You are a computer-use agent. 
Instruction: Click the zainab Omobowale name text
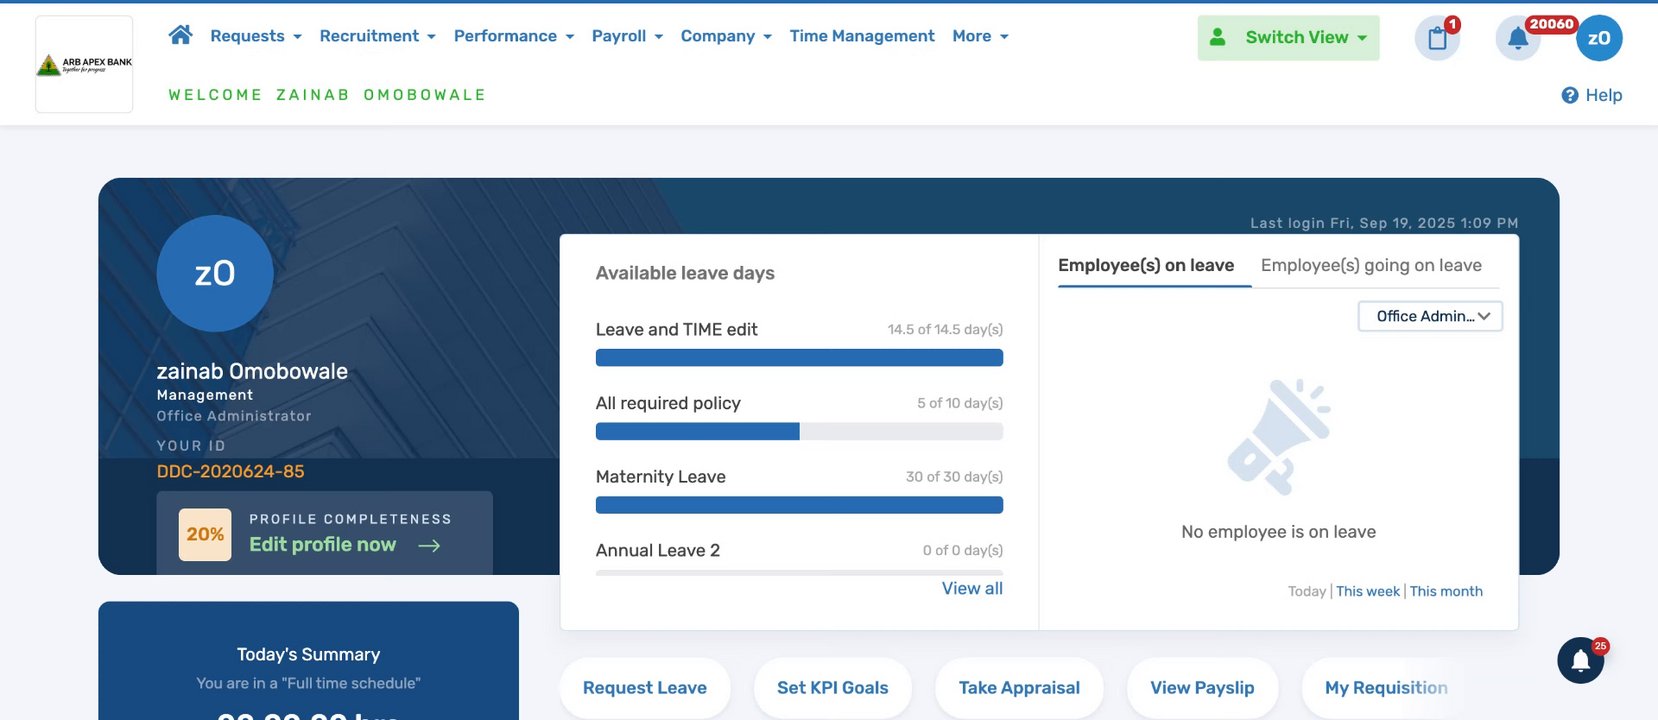pos(252,371)
